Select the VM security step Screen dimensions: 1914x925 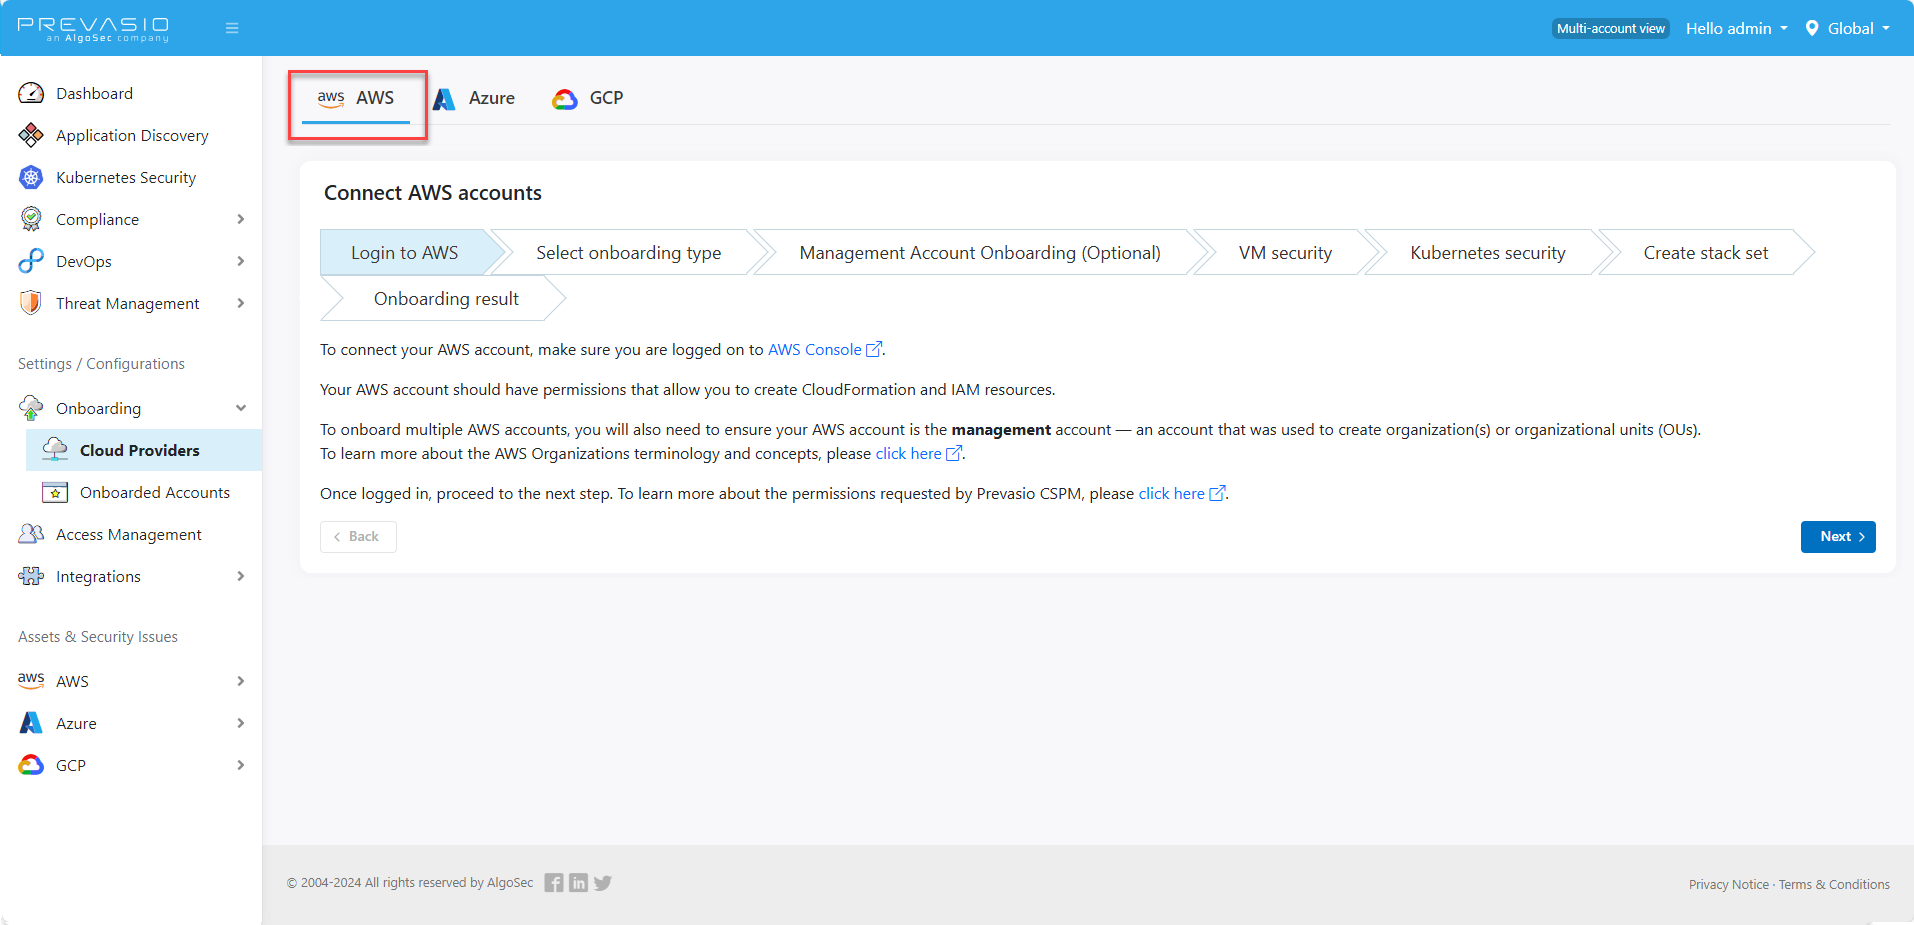pos(1285,253)
